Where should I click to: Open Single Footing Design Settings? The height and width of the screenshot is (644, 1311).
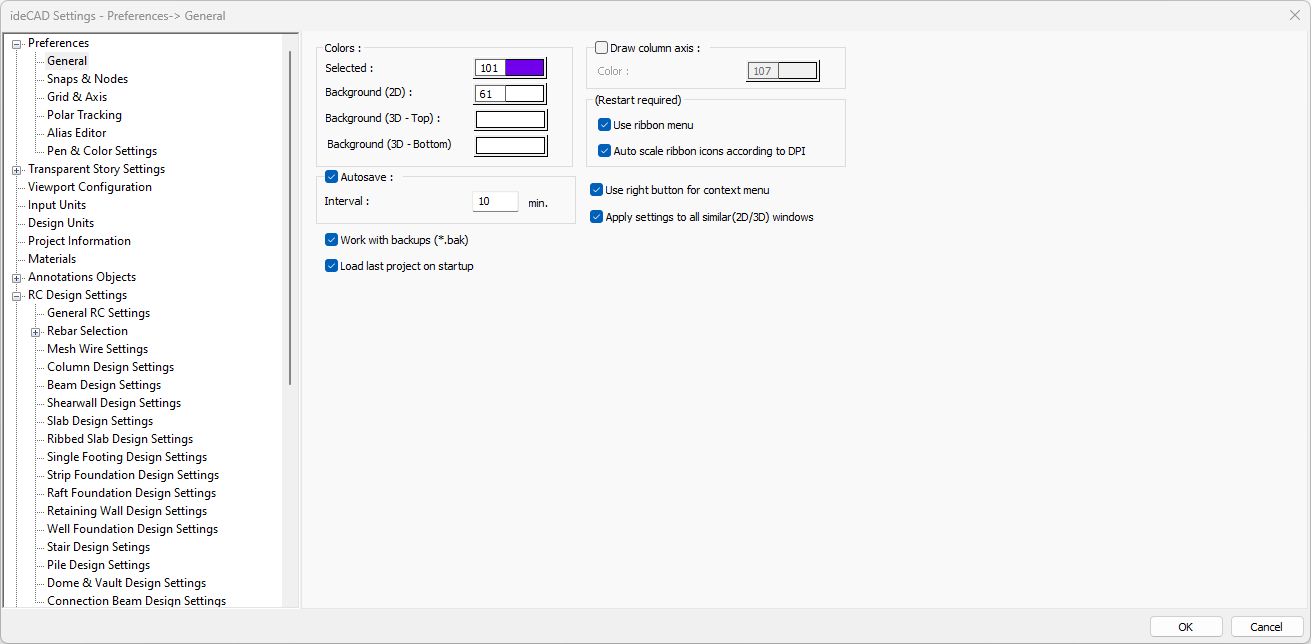pos(127,457)
